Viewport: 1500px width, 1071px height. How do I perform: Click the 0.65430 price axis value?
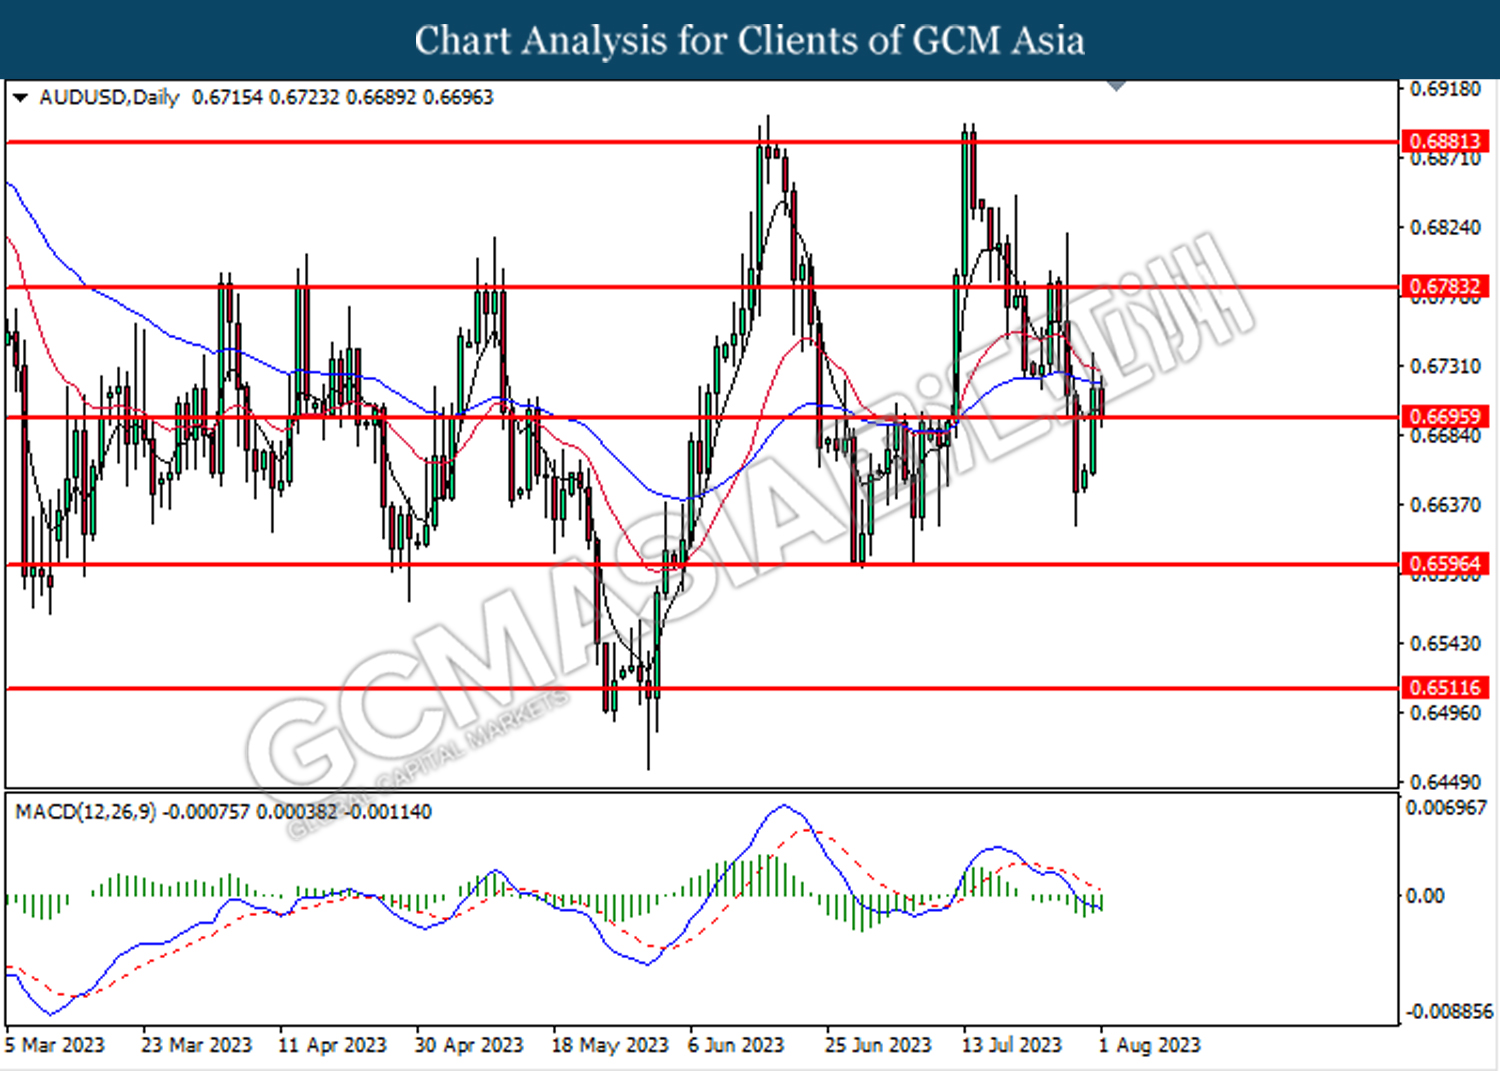(1445, 644)
